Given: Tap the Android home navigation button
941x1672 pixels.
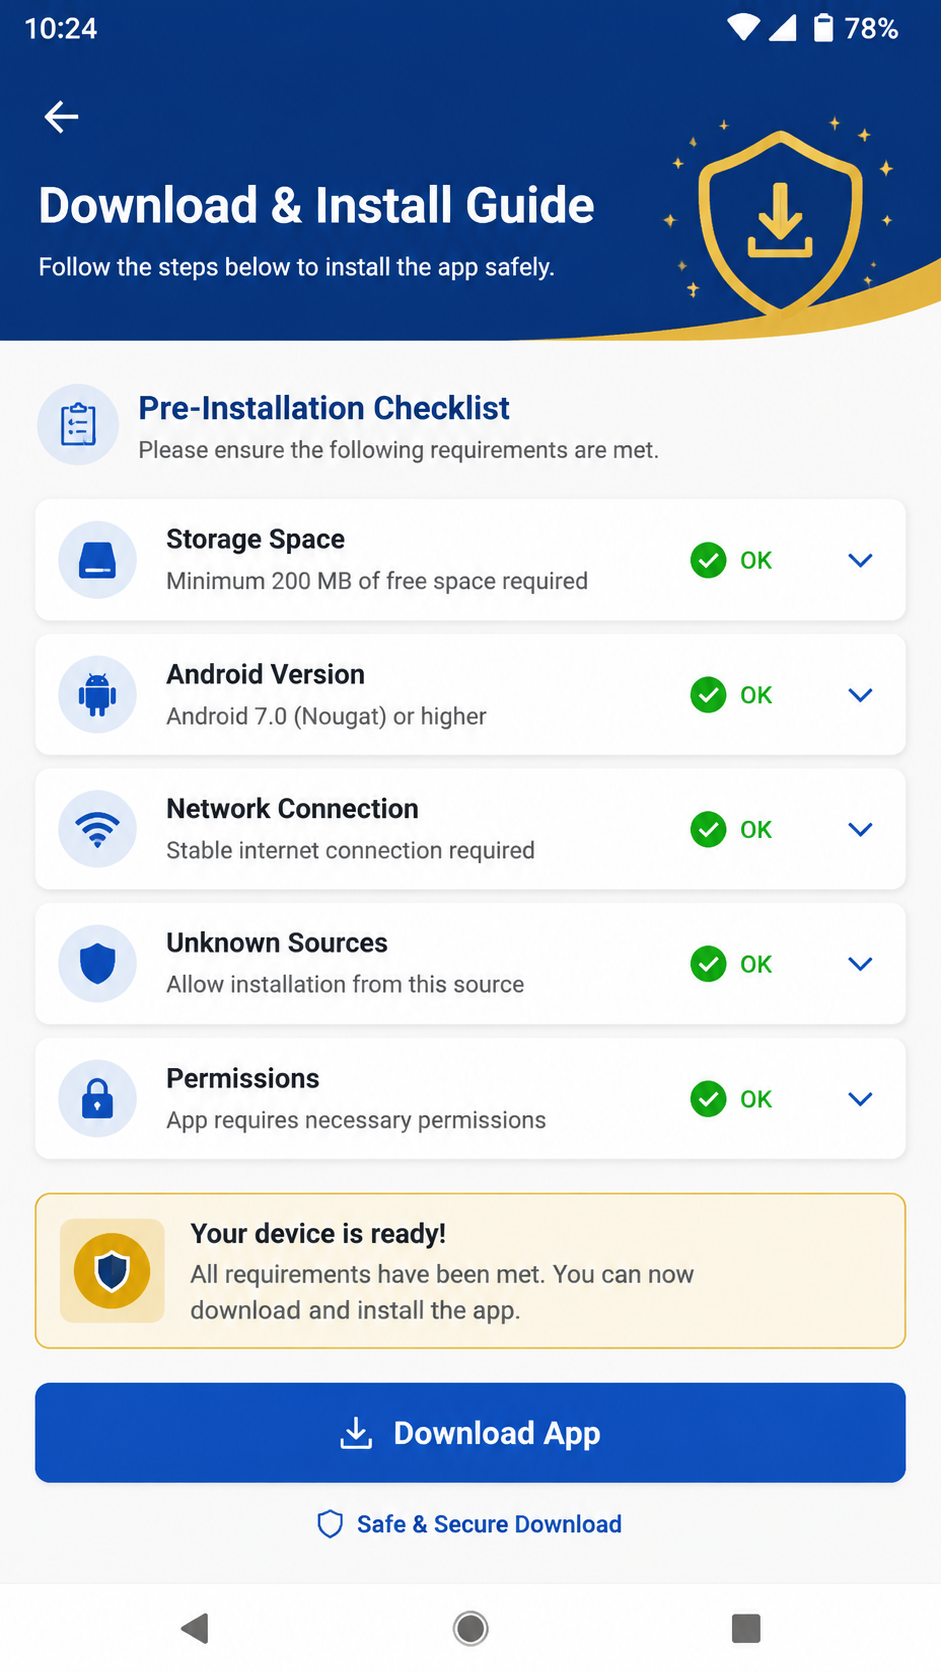Looking at the screenshot, I should 470,1628.
